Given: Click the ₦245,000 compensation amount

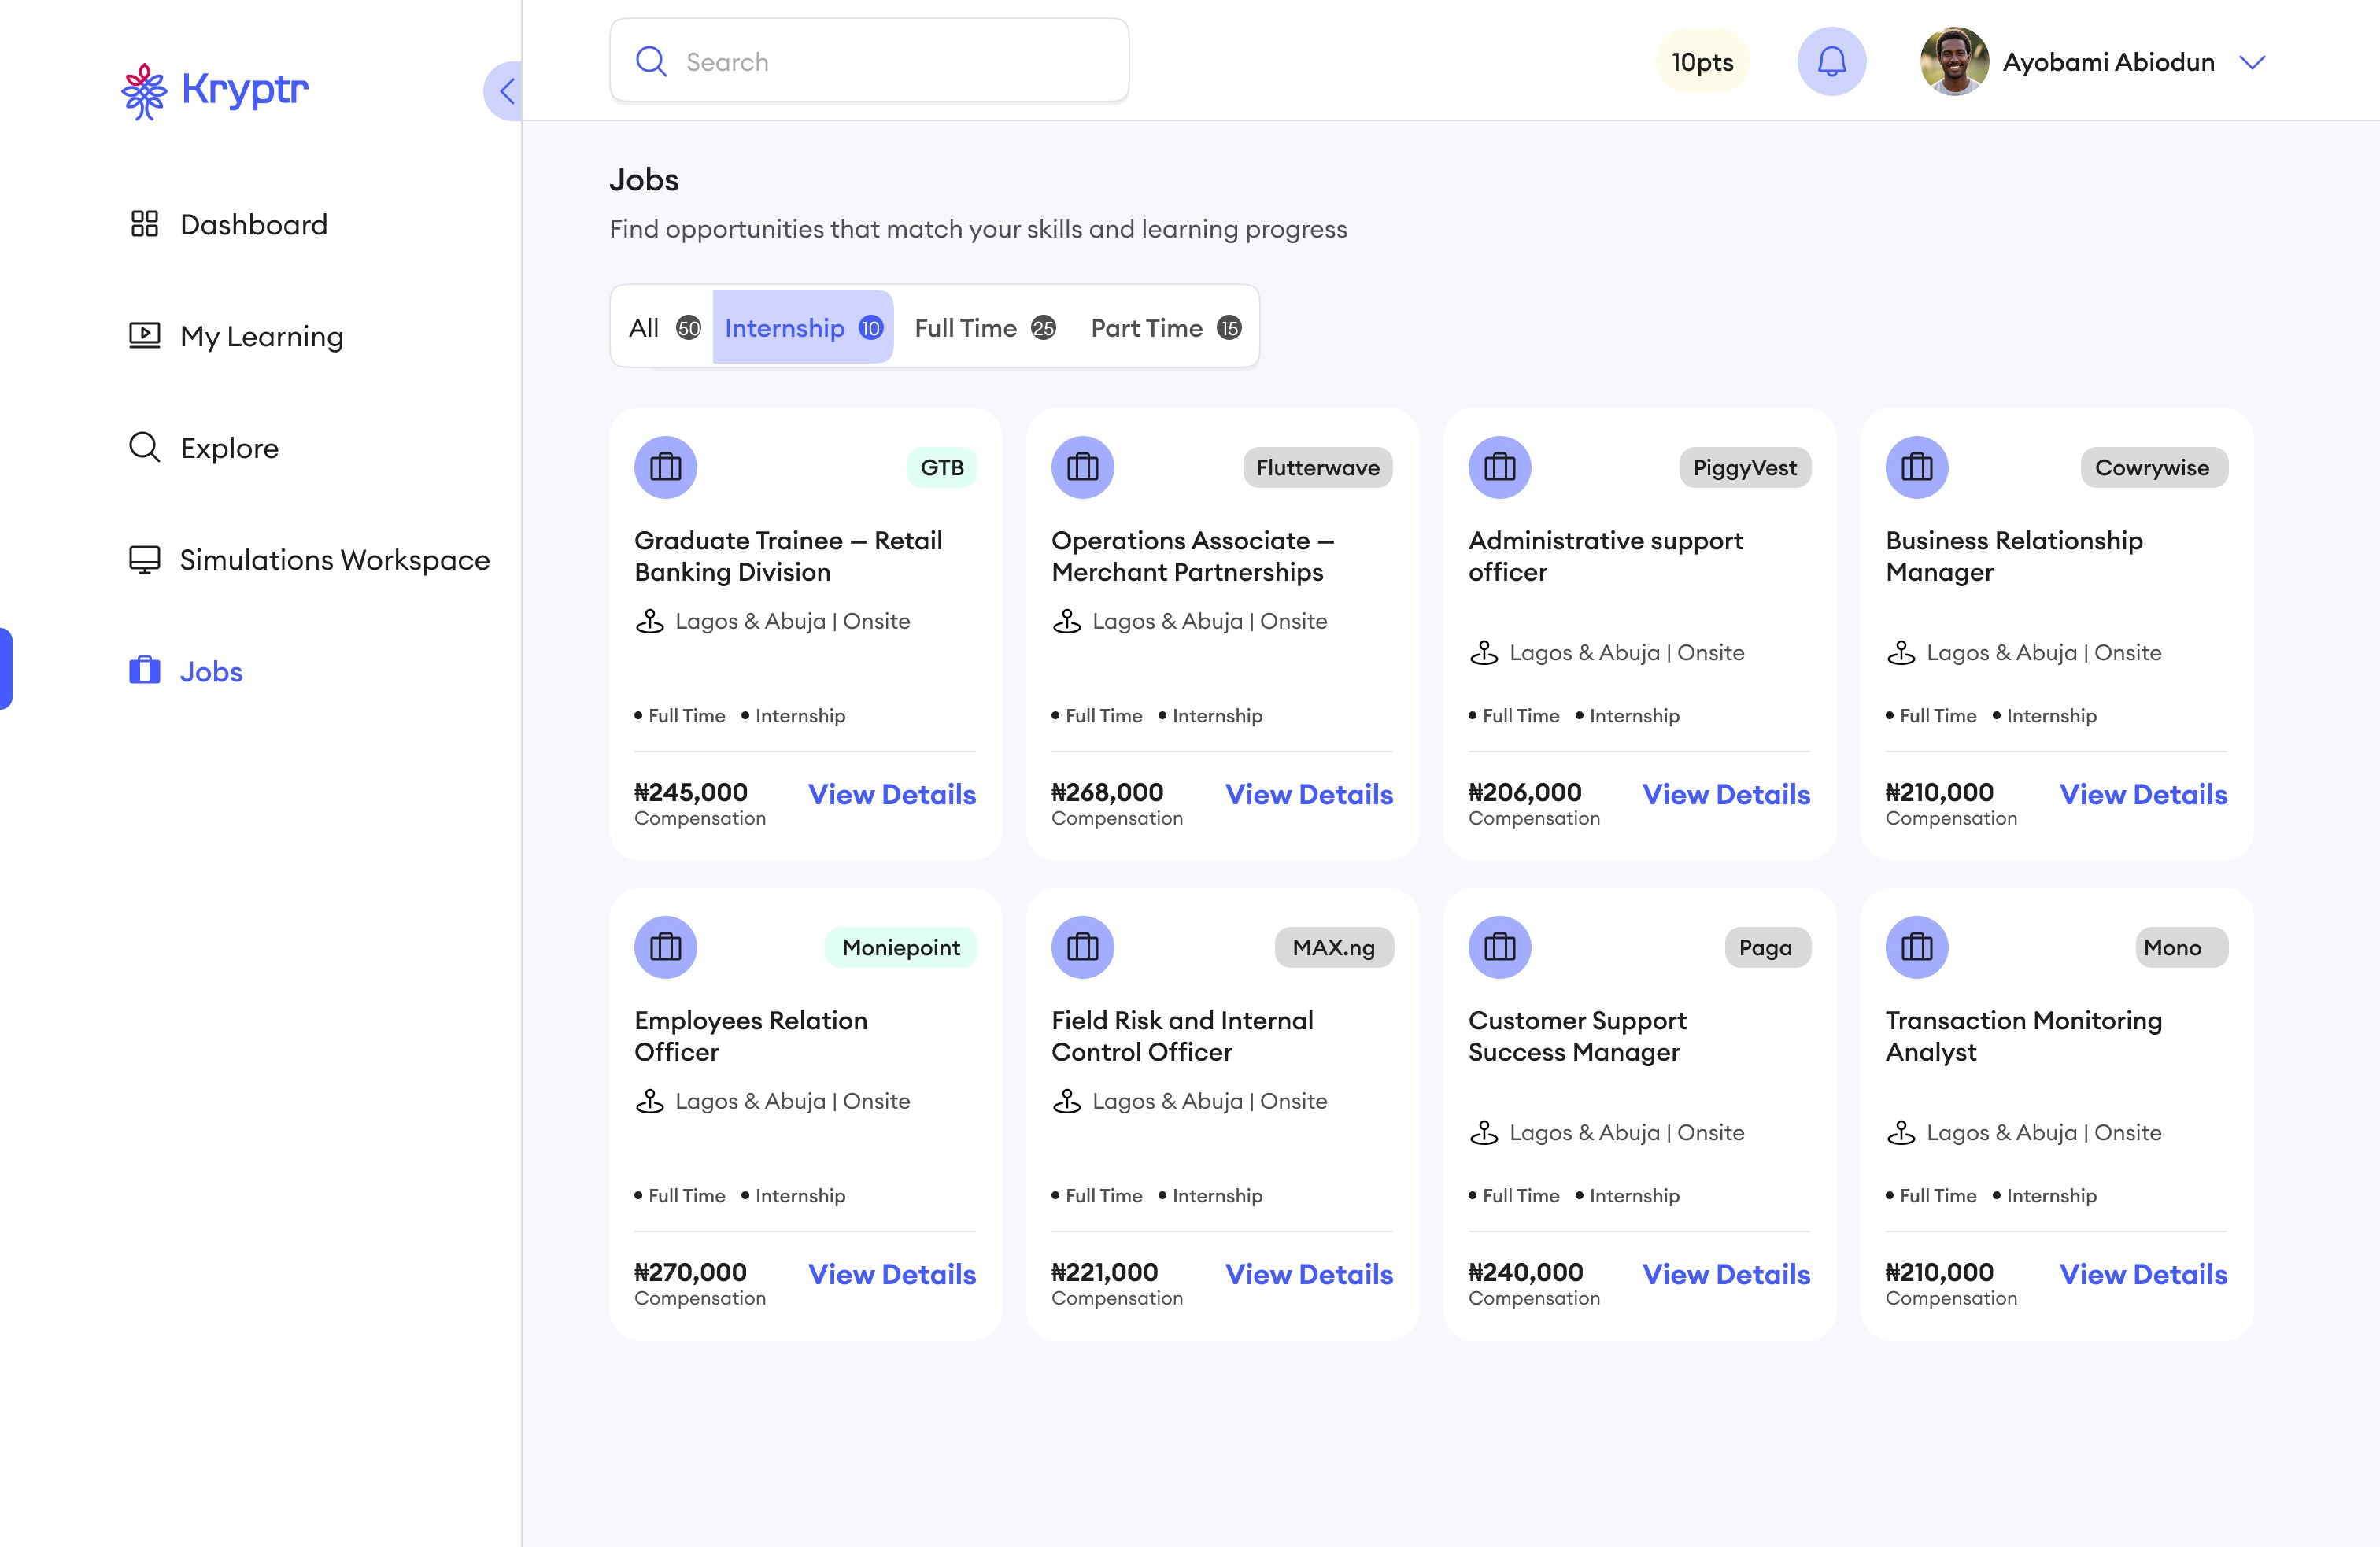Looking at the screenshot, I should (x=691, y=792).
